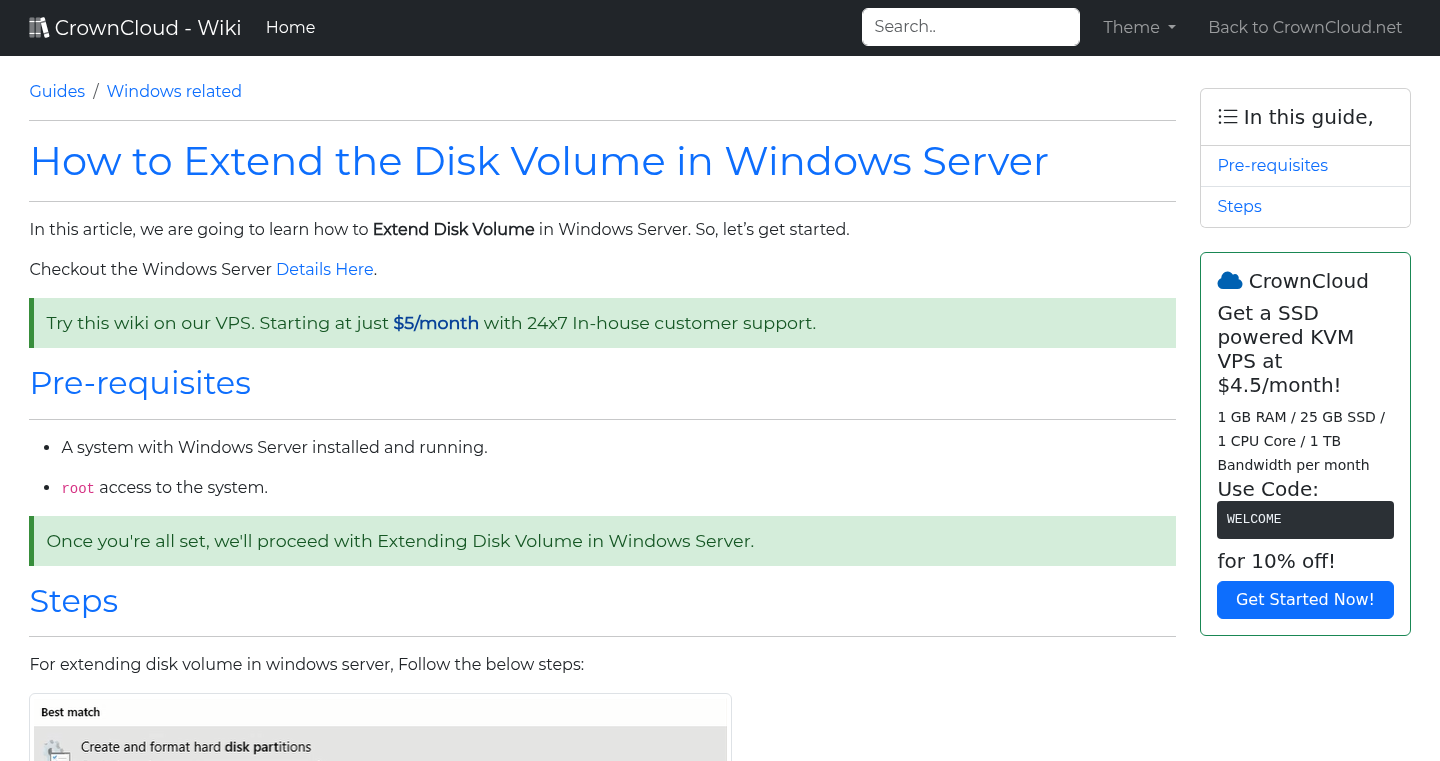Click the page heading 'How to Extend the Disk Volume'
The height and width of the screenshot is (761, 1440).
tap(539, 161)
